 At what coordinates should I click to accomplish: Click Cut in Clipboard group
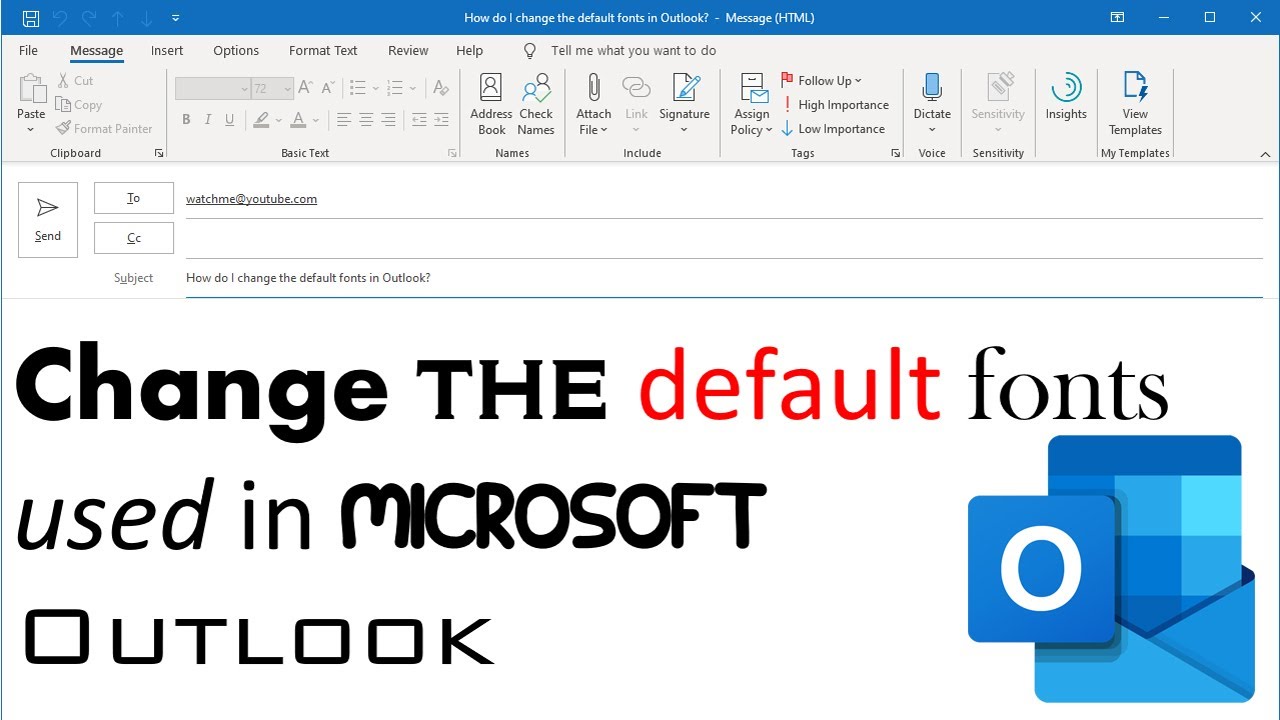(x=75, y=81)
